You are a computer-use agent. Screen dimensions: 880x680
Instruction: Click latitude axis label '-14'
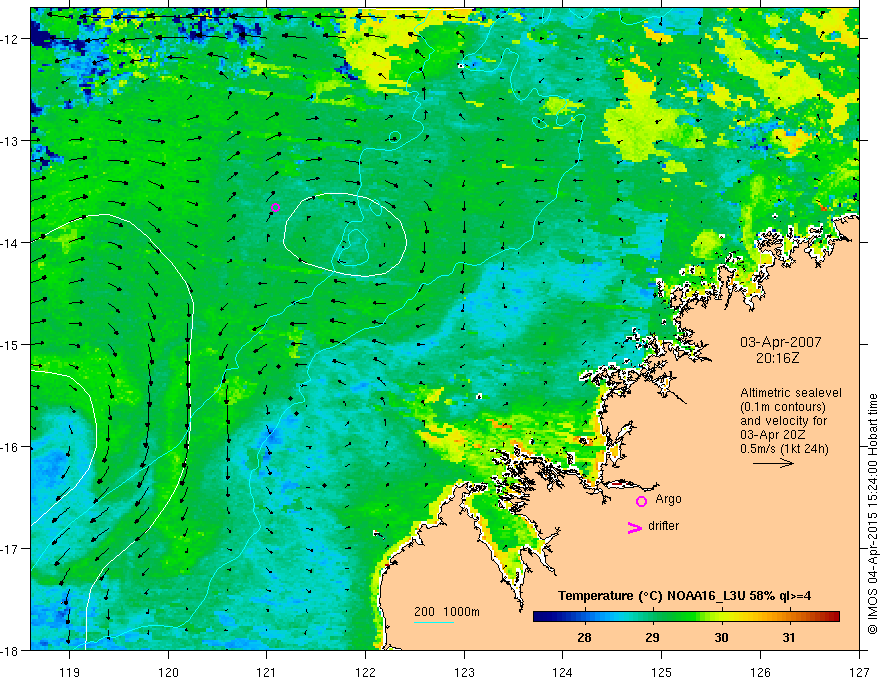click(x=11, y=243)
